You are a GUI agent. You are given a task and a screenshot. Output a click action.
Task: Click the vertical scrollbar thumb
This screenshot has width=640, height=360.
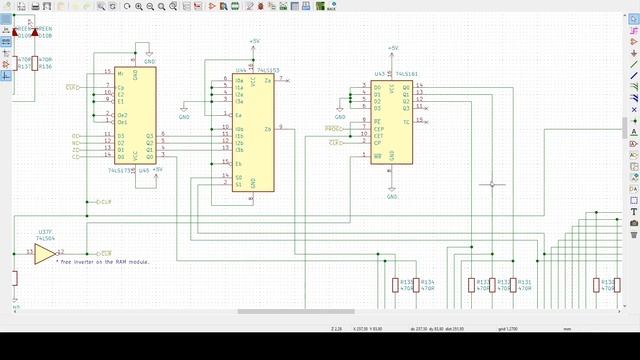[x=624, y=128]
